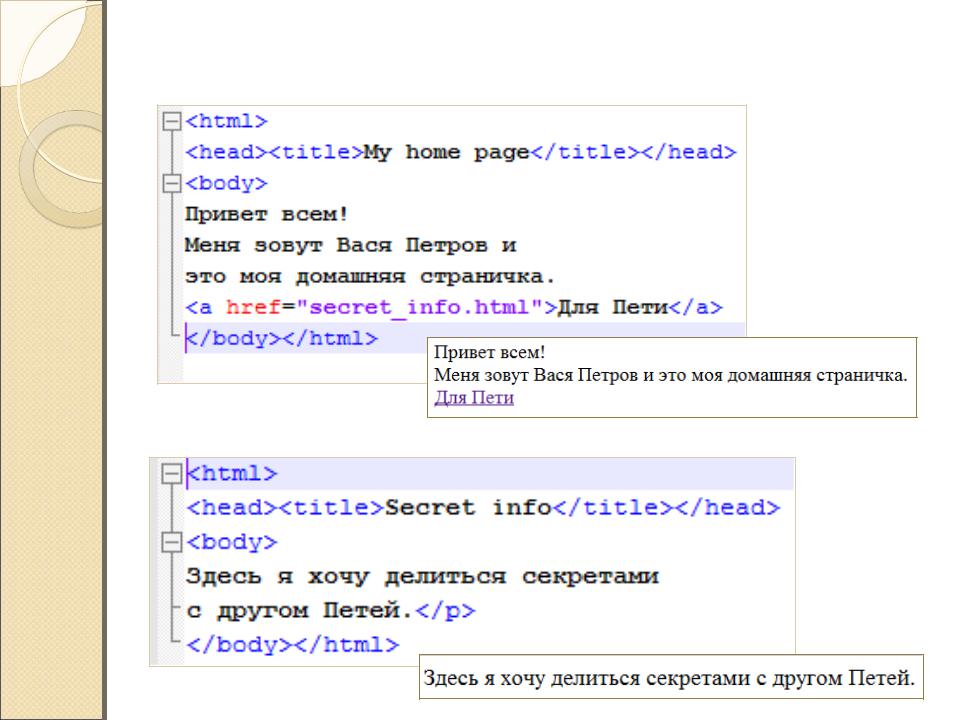Click the </body></html> line in bottom editor
Image resolution: width=960 pixels, height=720 pixels.
293,645
